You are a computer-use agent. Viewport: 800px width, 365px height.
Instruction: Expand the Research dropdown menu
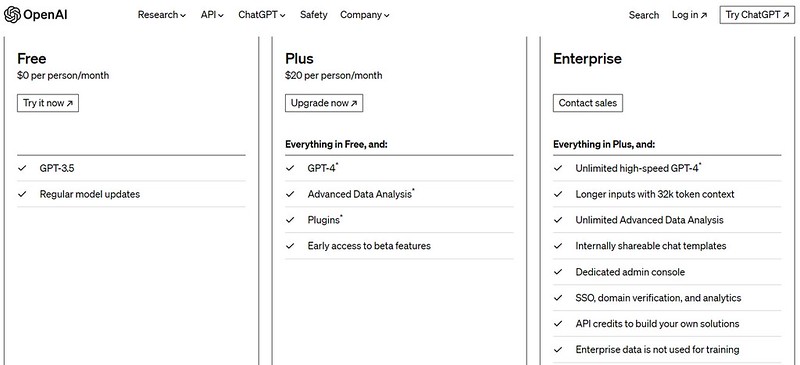click(x=161, y=15)
